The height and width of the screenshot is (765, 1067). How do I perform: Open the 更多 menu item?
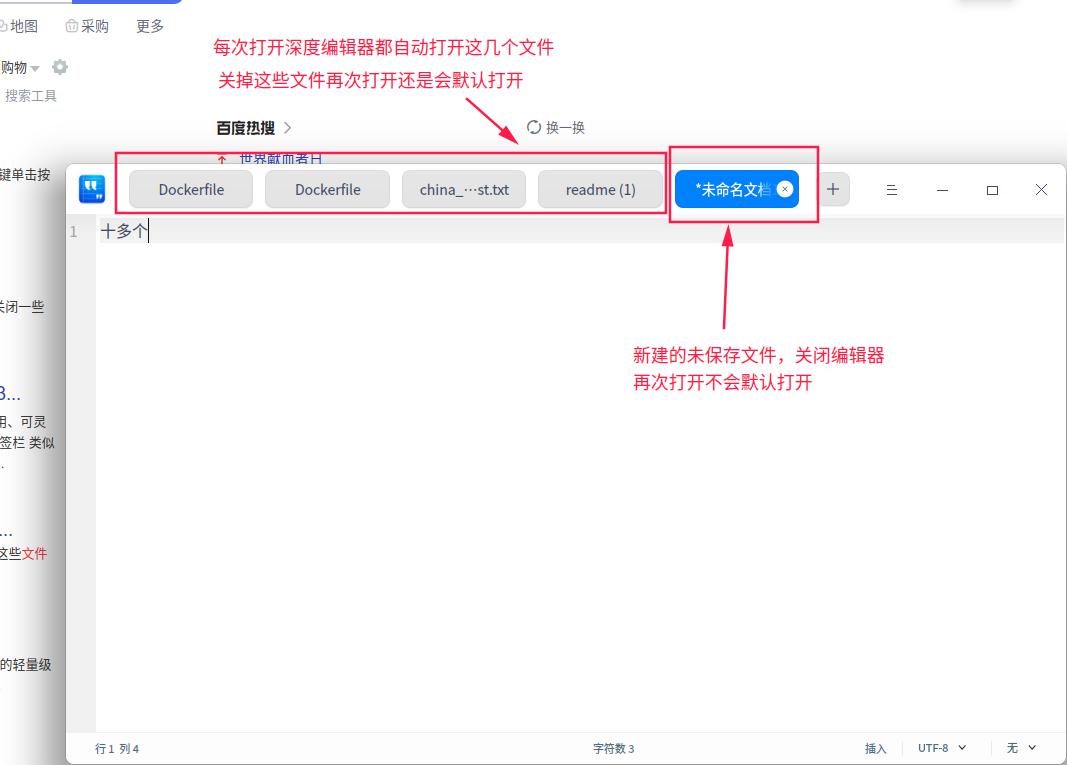pyautogui.click(x=149, y=26)
